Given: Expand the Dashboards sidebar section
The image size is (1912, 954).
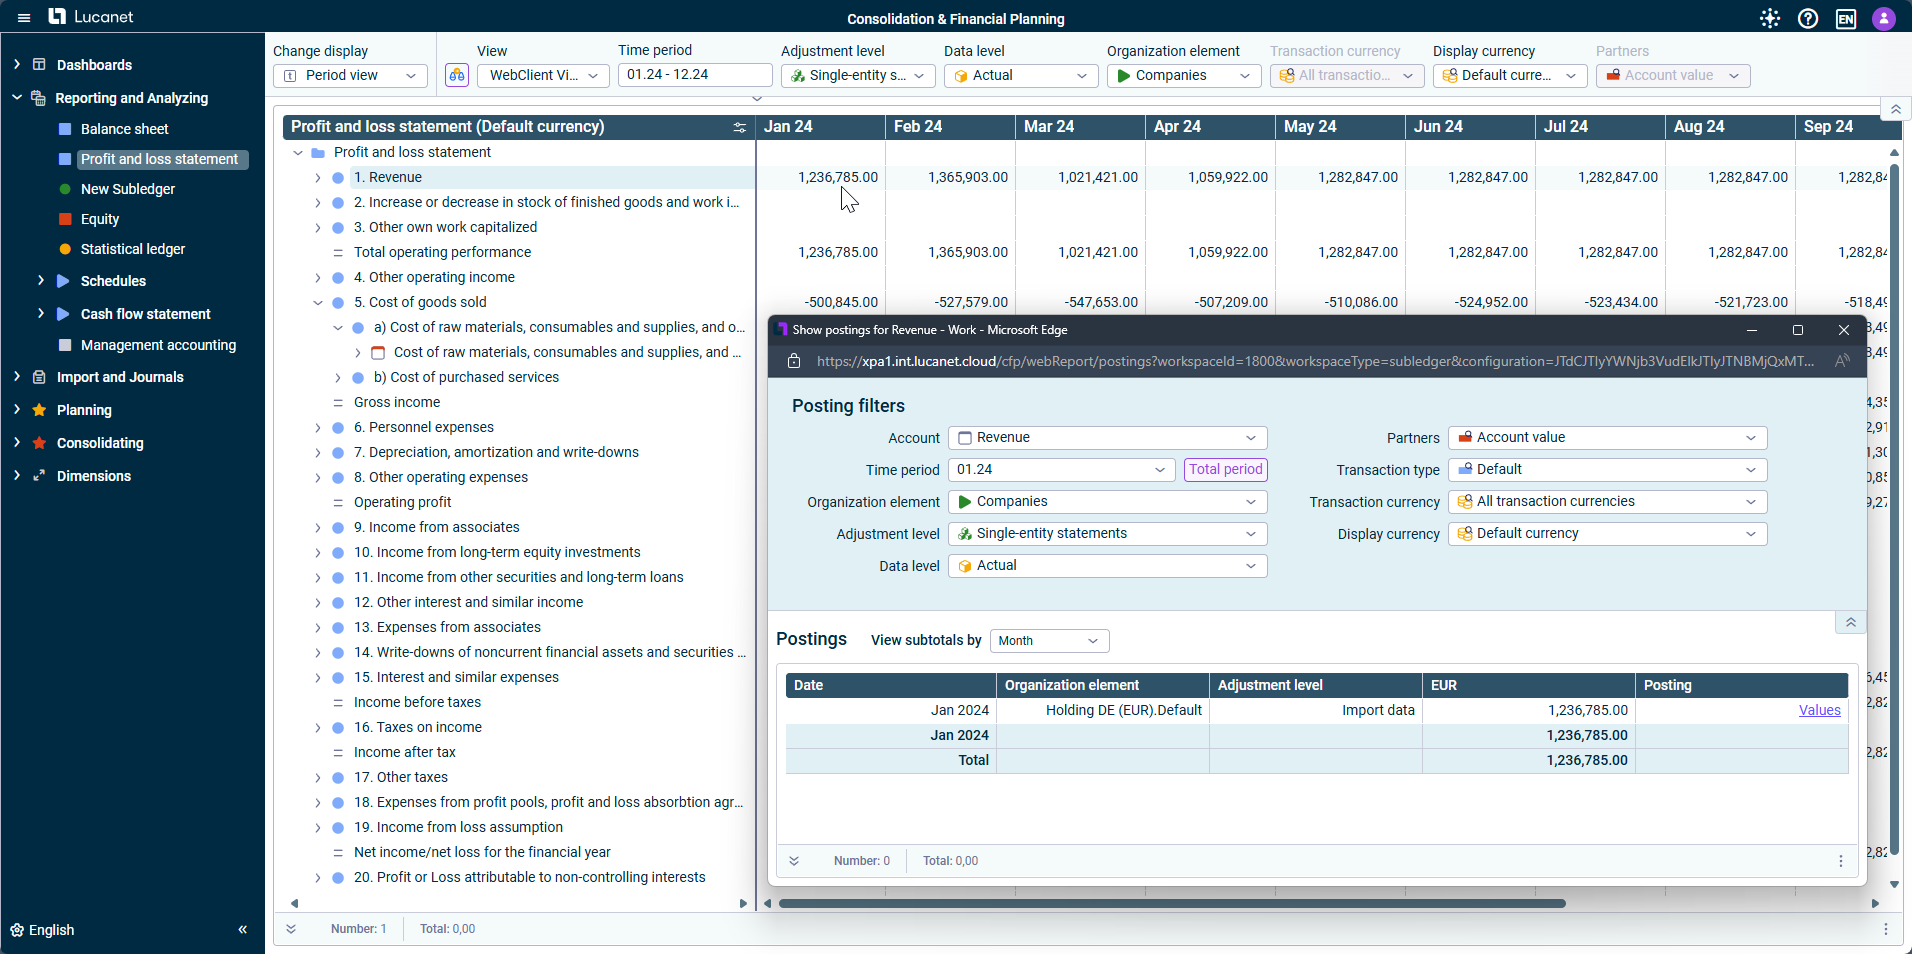Looking at the screenshot, I should pos(16,65).
